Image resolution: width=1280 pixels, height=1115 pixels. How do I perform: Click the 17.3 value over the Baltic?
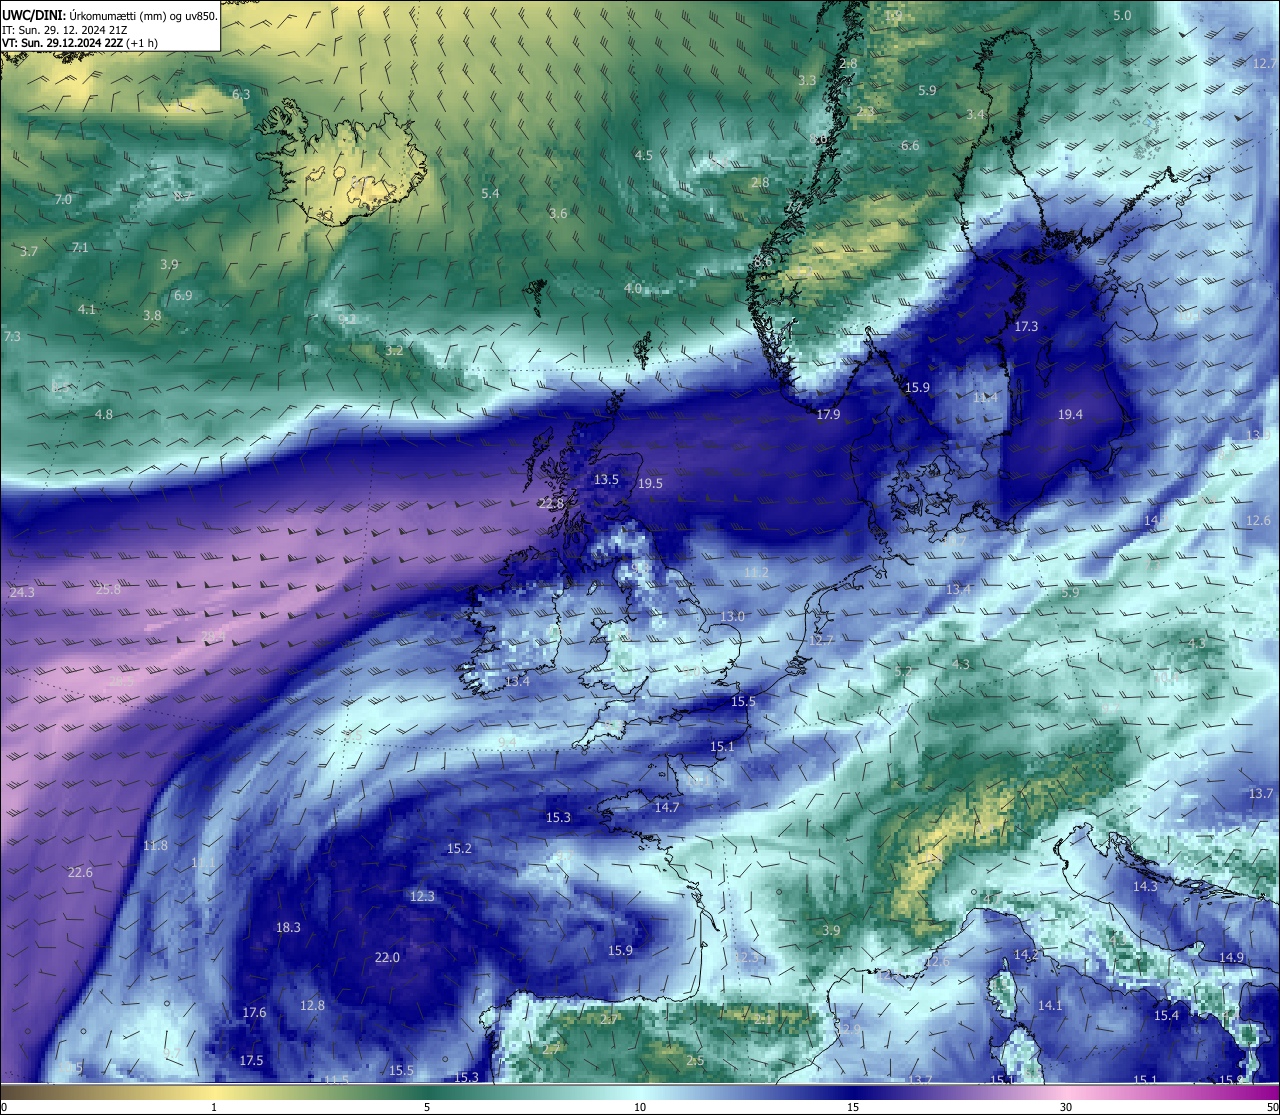click(1026, 326)
